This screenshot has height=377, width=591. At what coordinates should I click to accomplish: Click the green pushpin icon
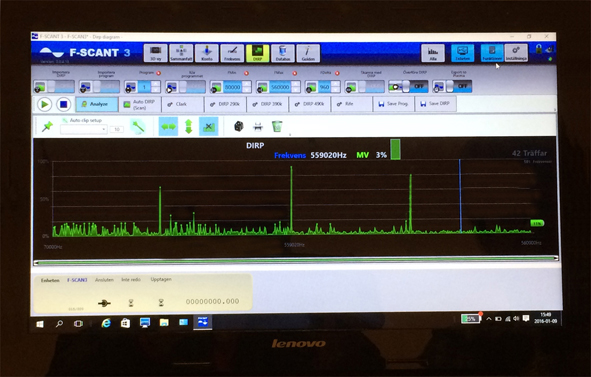pyautogui.click(x=47, y=127)
